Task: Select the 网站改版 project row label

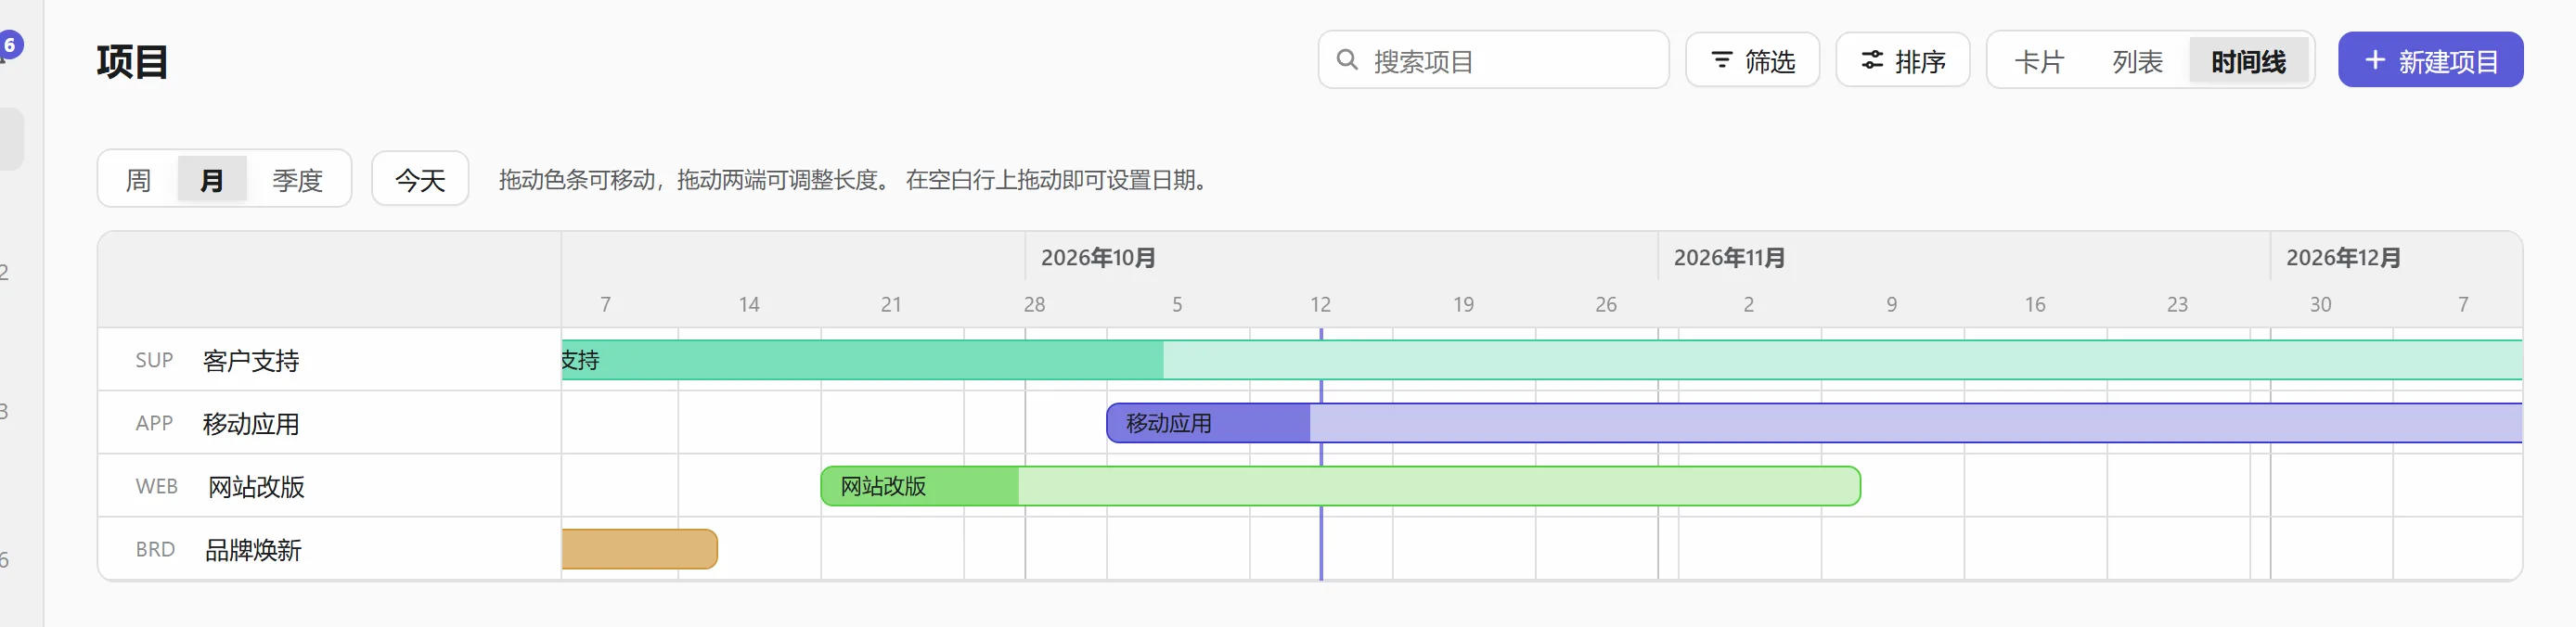Action: [256, 486]
